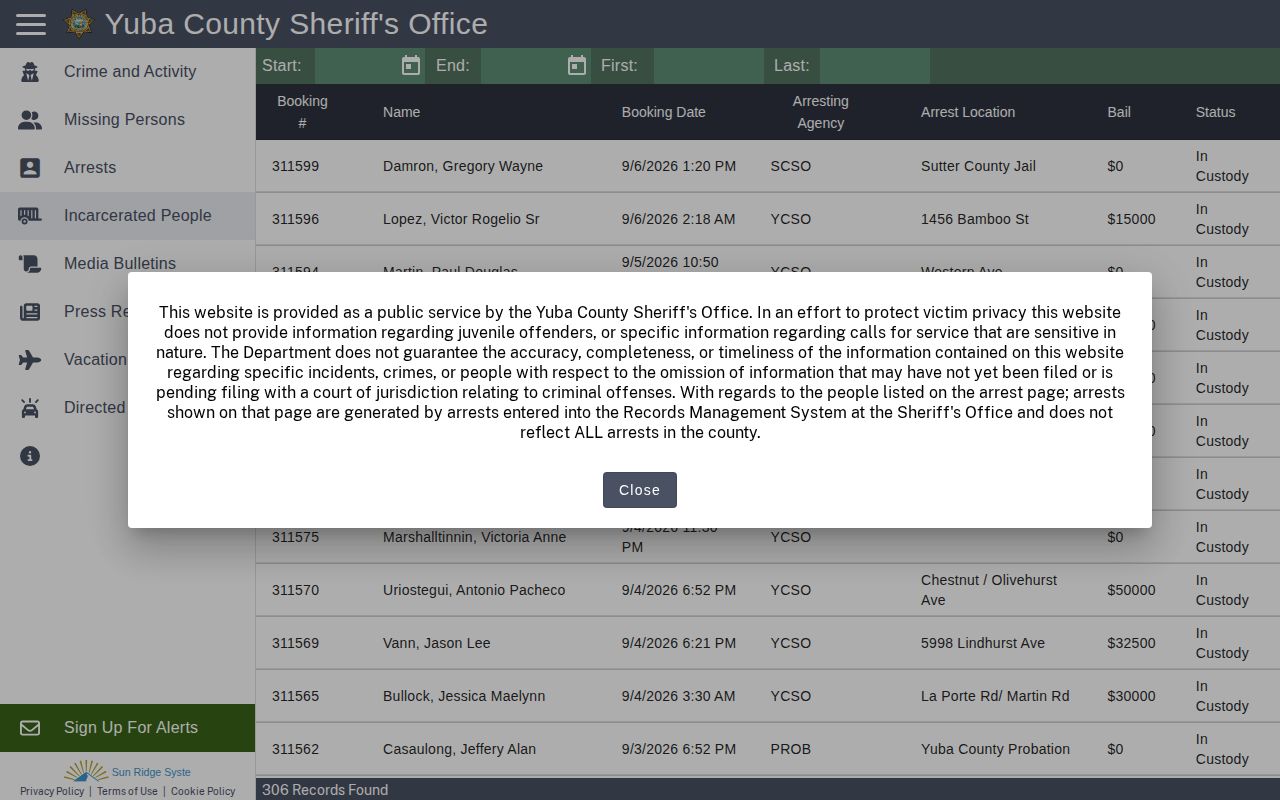Image resolution: width=1280 pixels, height=800 pixels.
Task: Sort by Status column header
Action: 1215,112
